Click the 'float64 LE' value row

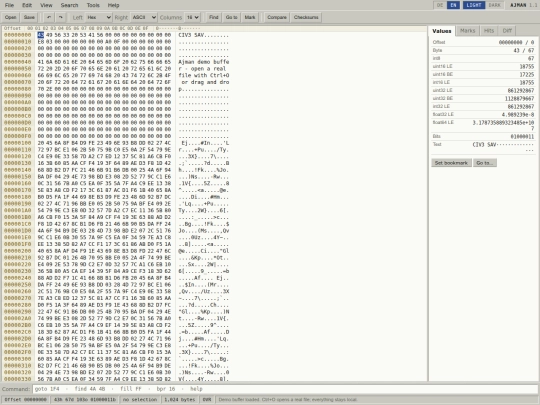click(x=483, y=125)
